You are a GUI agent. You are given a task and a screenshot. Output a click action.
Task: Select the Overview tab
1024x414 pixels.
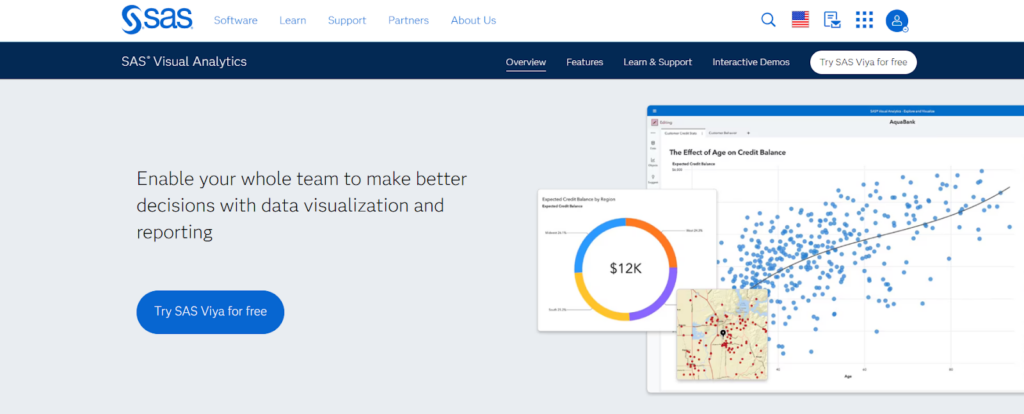coord(526,62)
